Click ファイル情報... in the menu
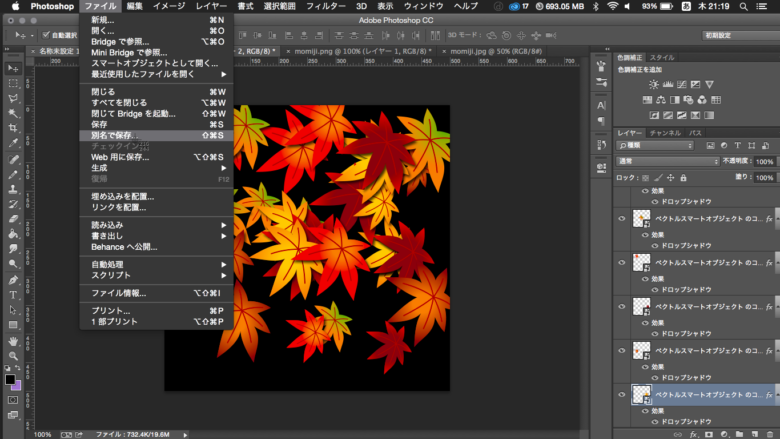 coord(118,293)
